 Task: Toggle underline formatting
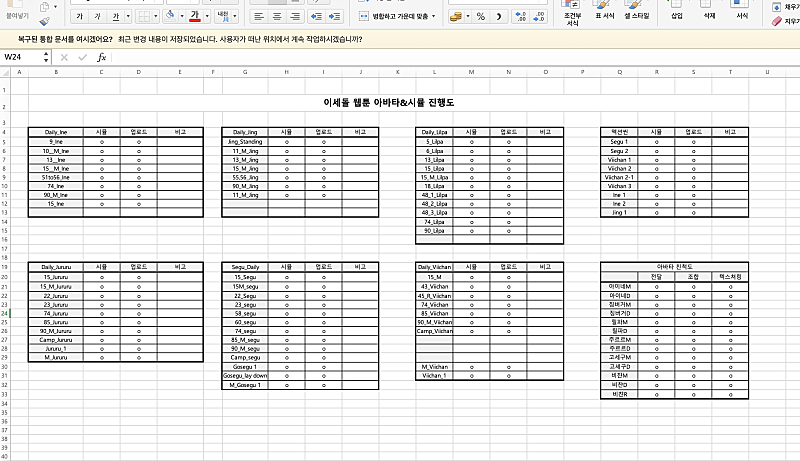(x=116, y=16)
